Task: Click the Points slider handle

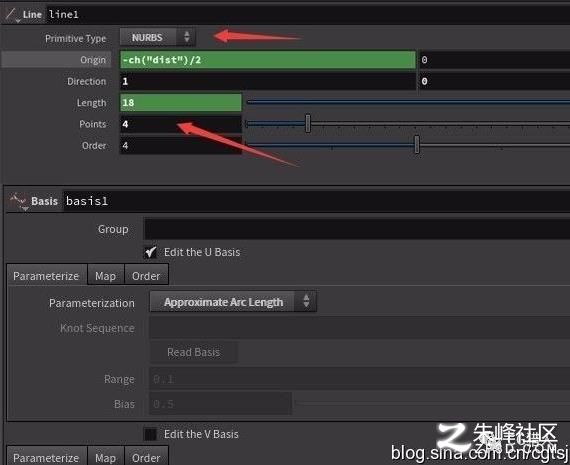Action: pos(308,123)
